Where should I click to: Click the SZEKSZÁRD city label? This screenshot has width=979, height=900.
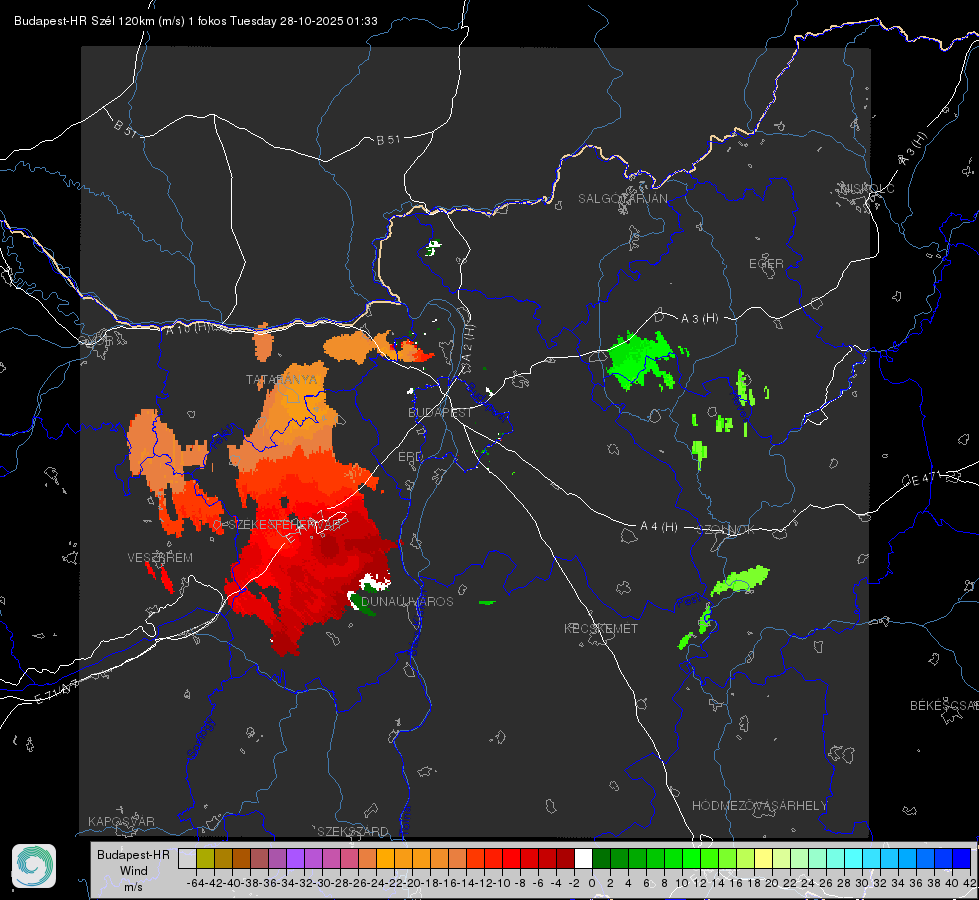pos(353,831)
